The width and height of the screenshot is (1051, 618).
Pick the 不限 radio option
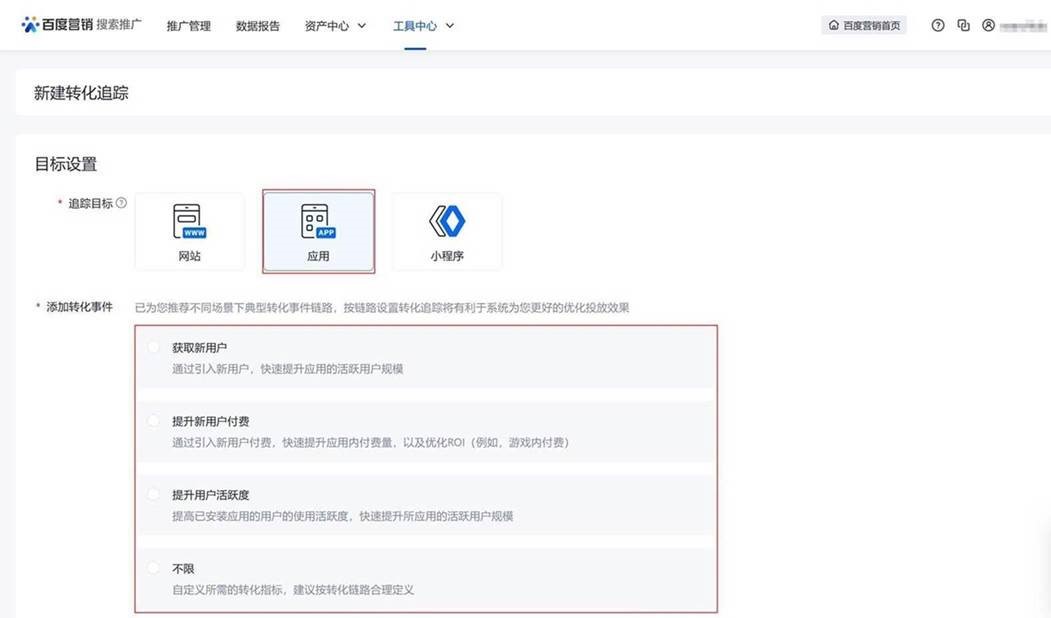point(153,568)
